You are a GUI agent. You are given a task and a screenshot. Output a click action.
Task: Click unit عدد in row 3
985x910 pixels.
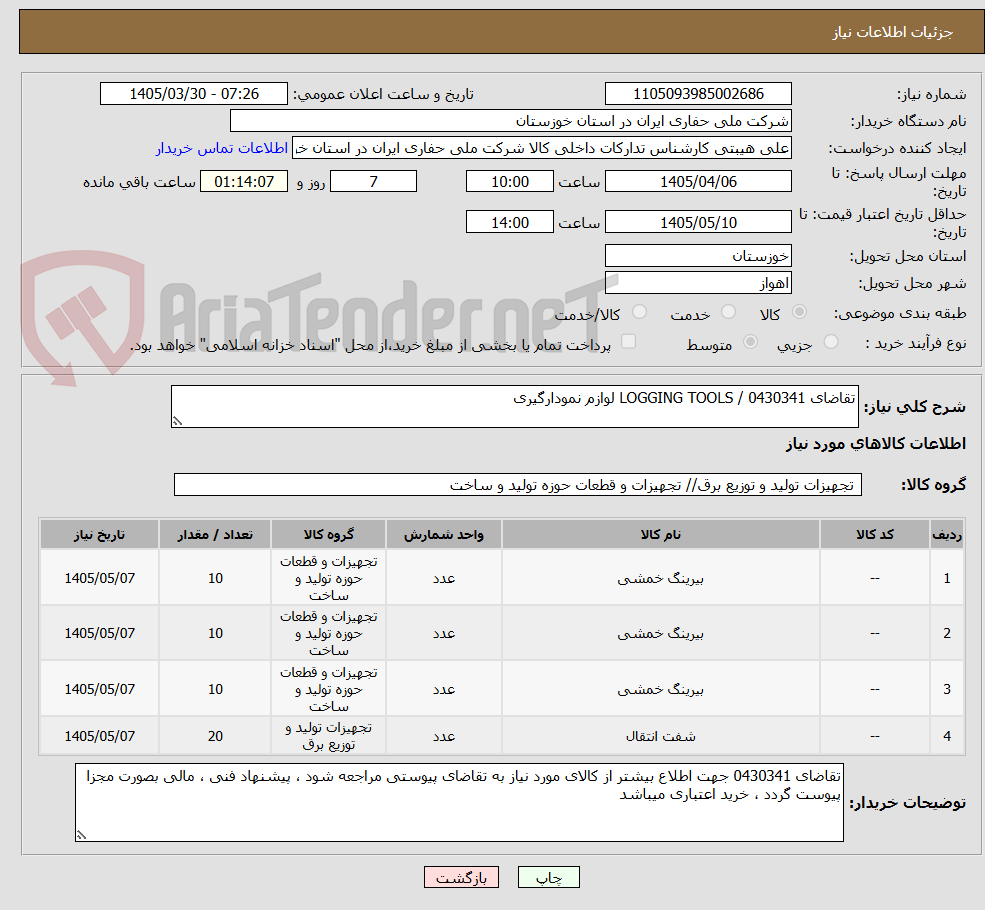[444, 690]
